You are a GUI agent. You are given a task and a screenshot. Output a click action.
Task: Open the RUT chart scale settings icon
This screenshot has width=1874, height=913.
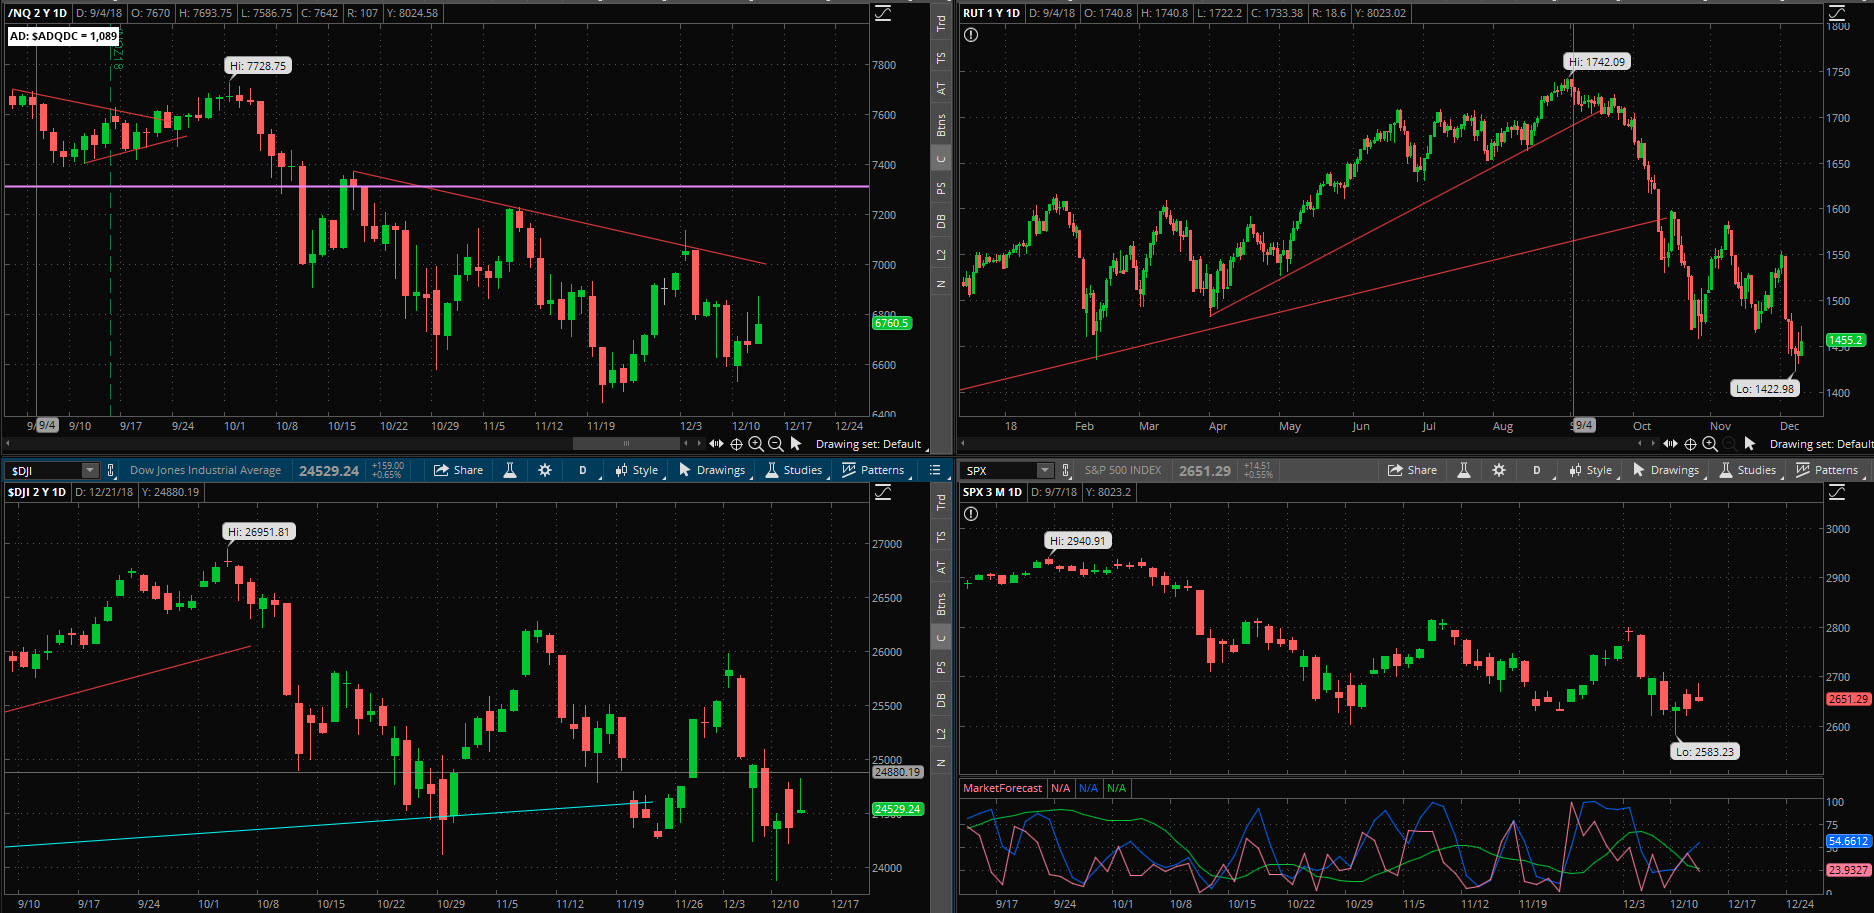pyautogui.click(x=1837, y=13)
